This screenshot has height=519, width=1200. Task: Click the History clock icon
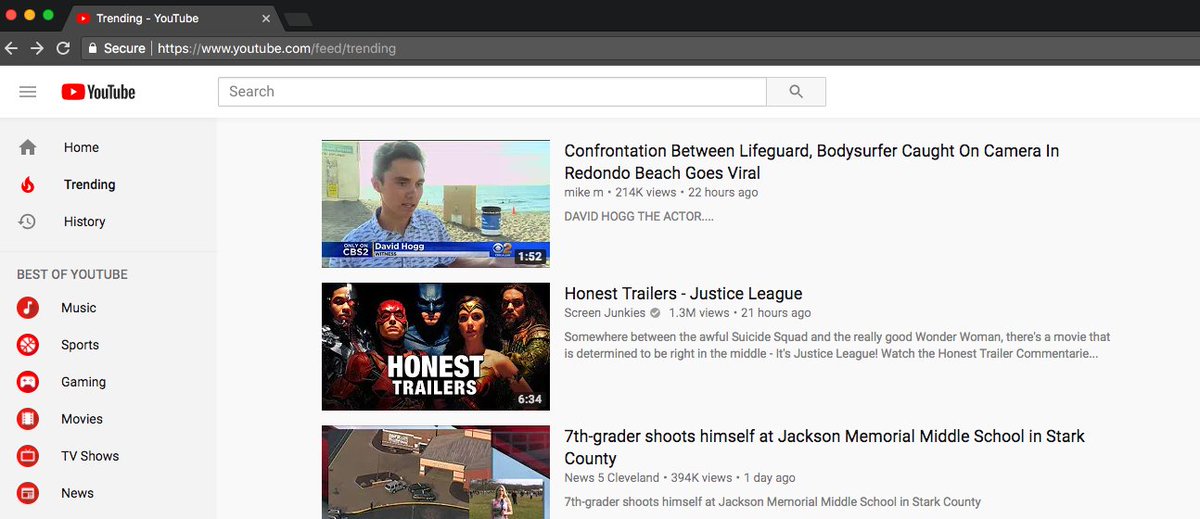coord(28,221)
